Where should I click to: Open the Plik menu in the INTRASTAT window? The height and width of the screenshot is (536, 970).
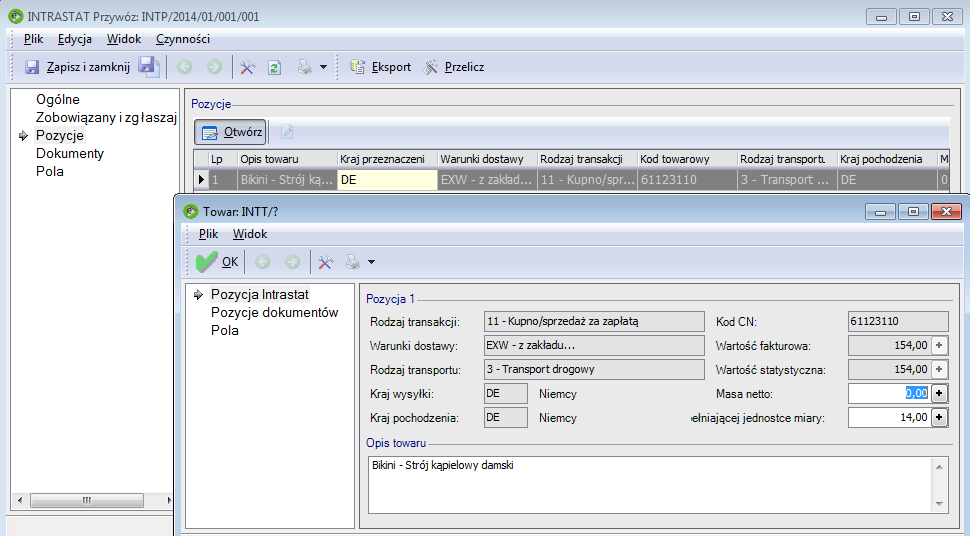[x=33, y=39]
